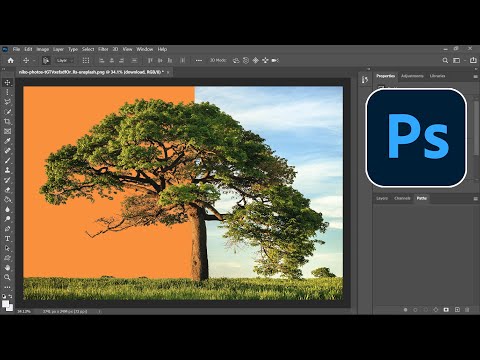The width and height of the screenshot is (480, 360).
Task: Open the File menu
Action: 16,49
